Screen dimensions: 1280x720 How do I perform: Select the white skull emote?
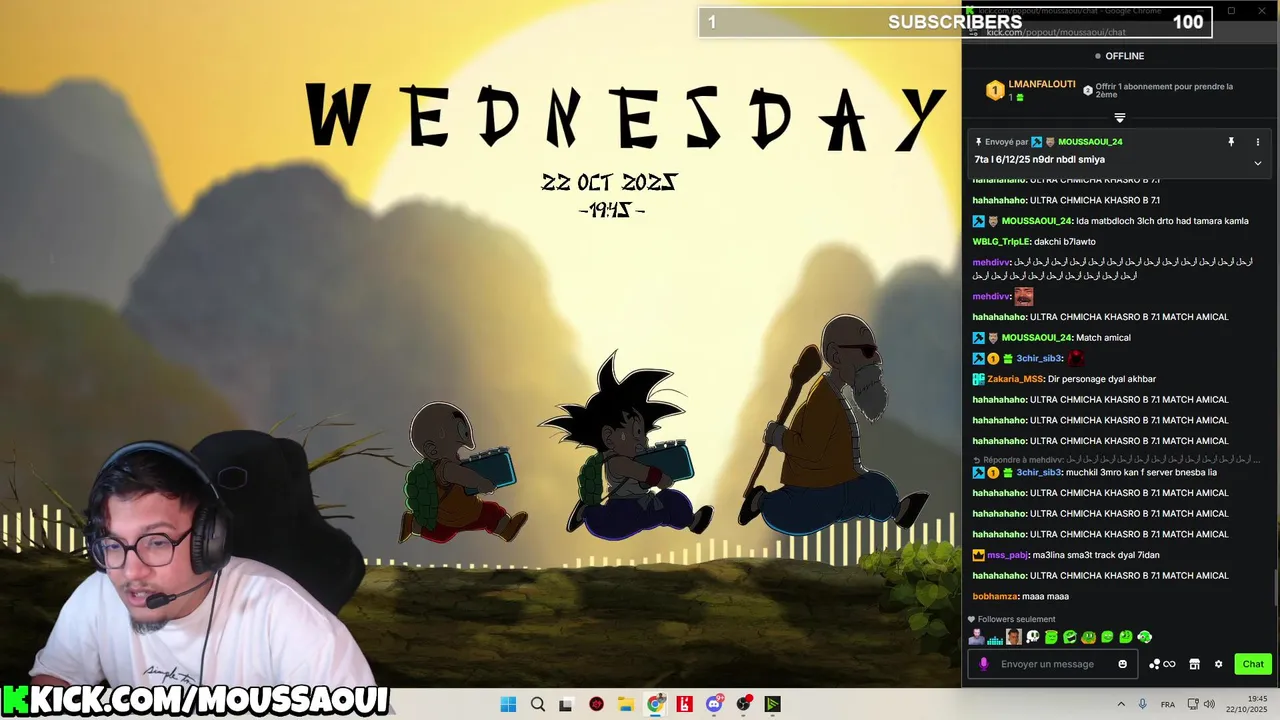1033,637
